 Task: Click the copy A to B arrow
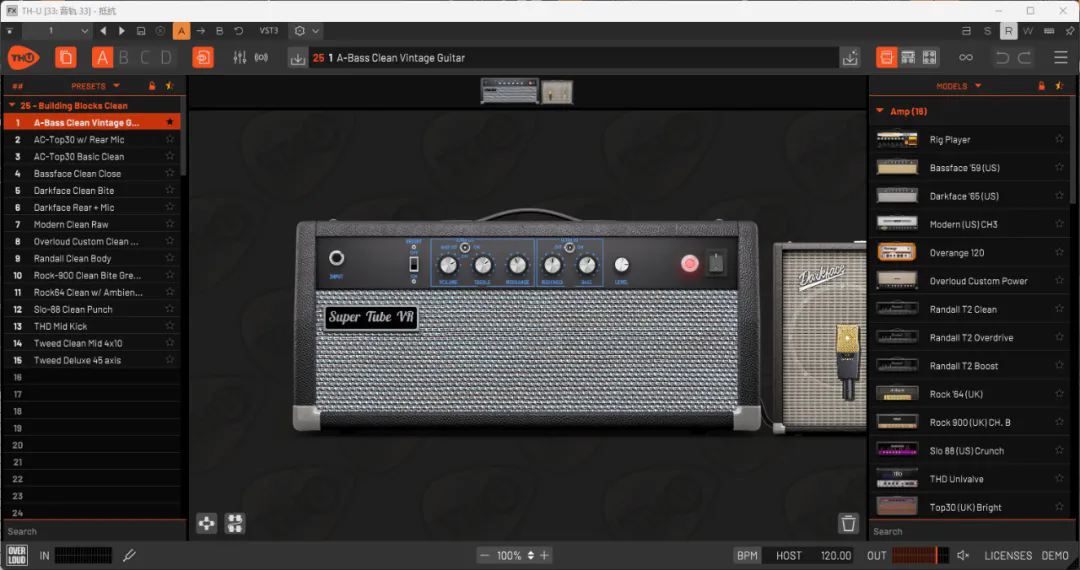tap(200, 31)
